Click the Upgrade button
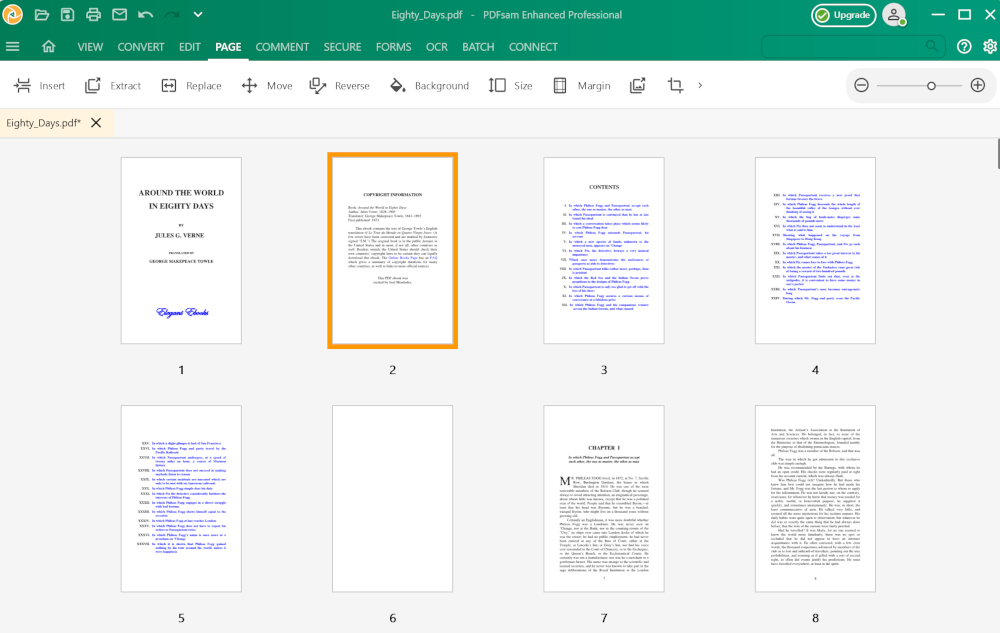The height and width of the screenshot is (633, 1000). (x=844, y=15)
